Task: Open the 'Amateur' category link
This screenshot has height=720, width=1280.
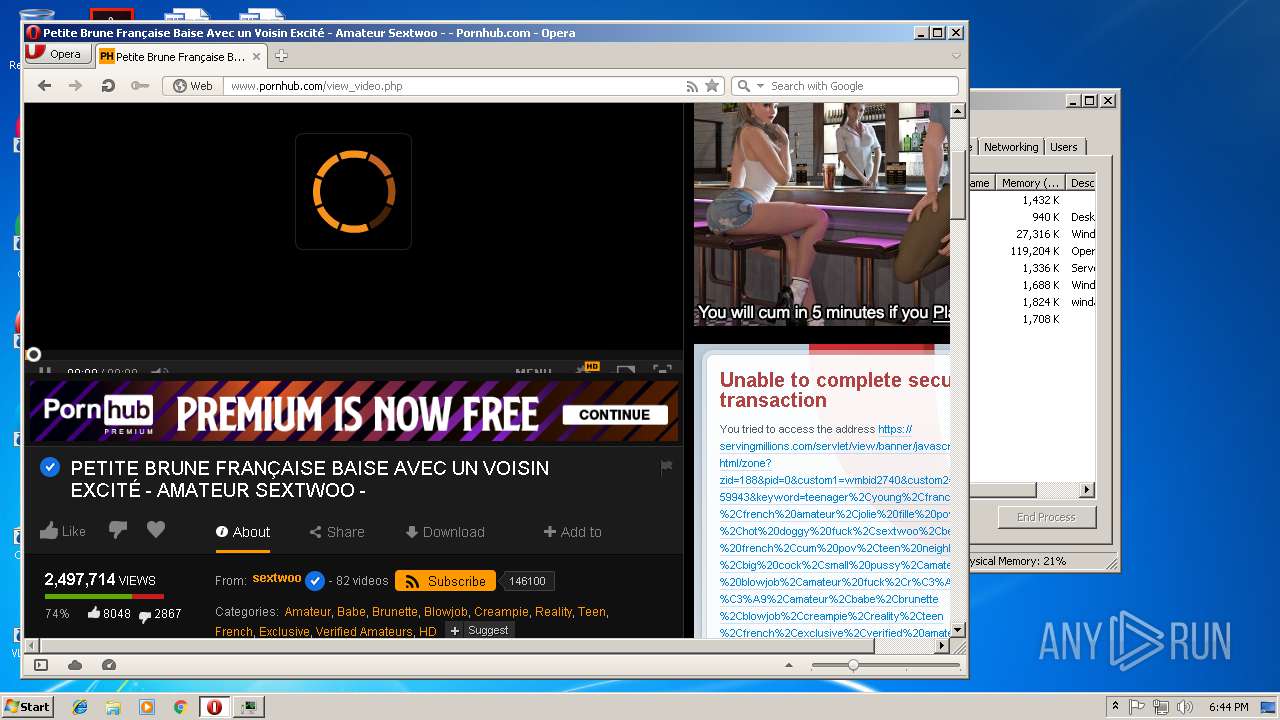Action: pos(307,612)
